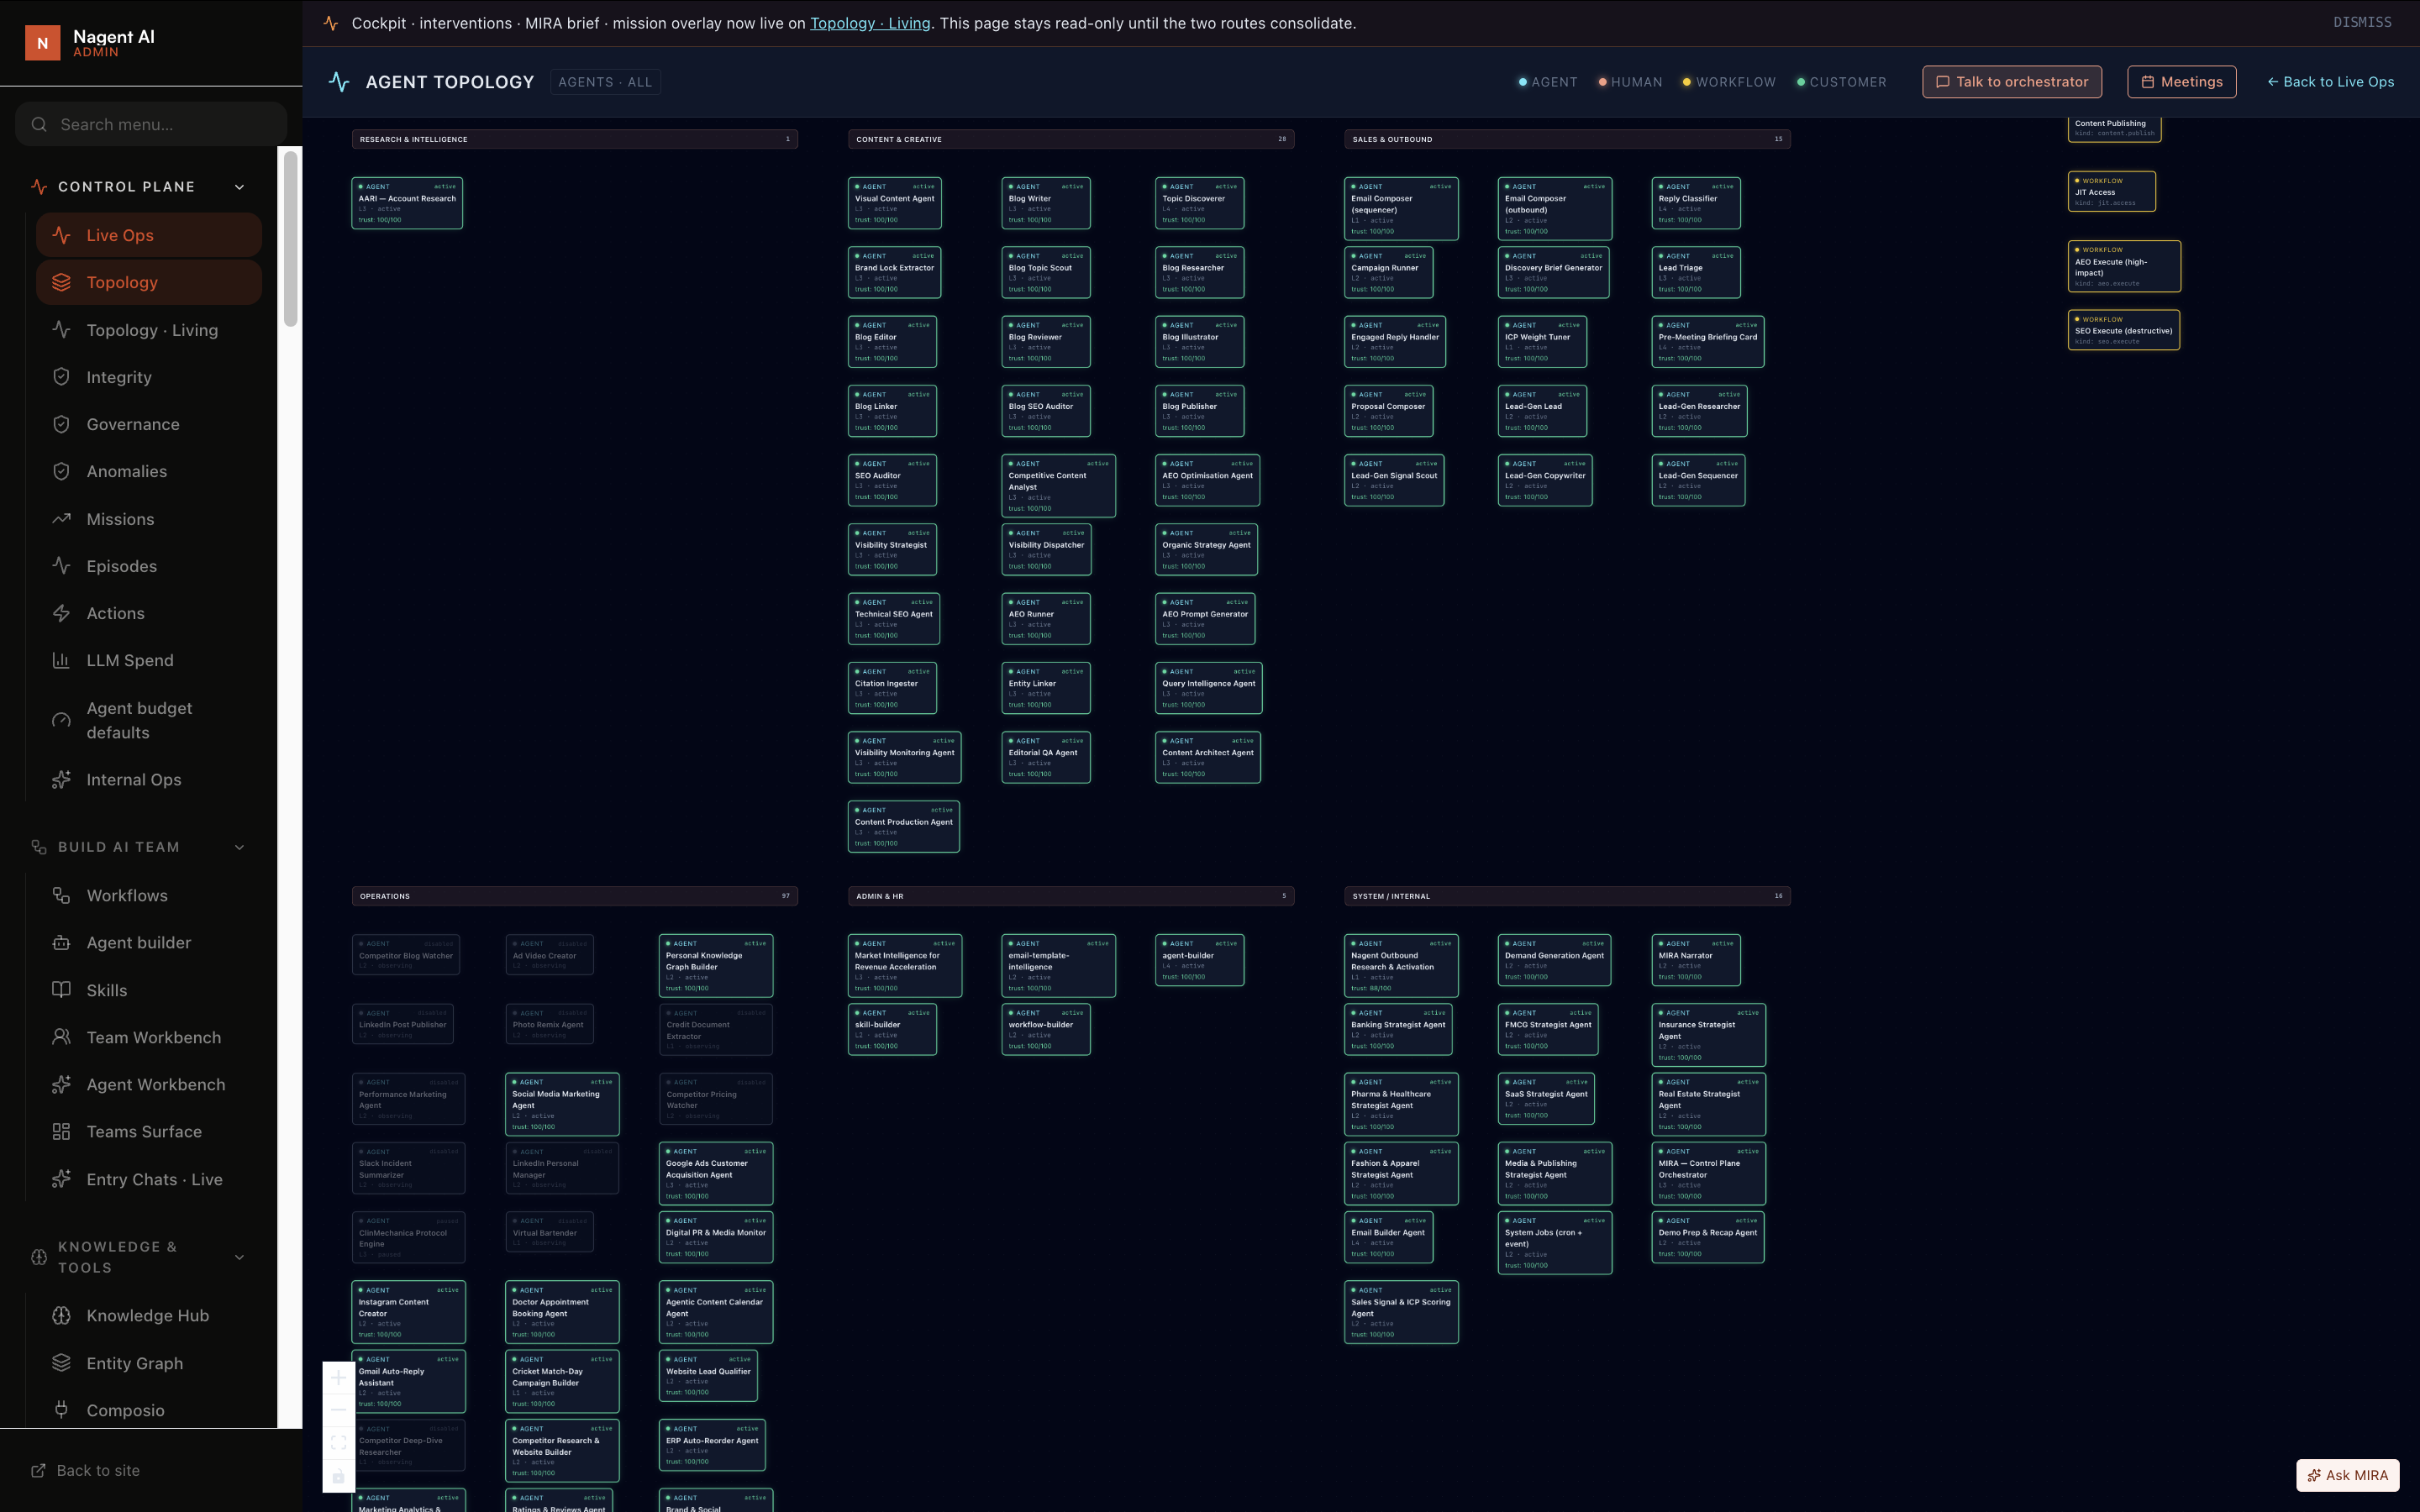This screenshot has width=2420, height=1512.
Task: Open Skills book item
Action: [x=149, y=990]
